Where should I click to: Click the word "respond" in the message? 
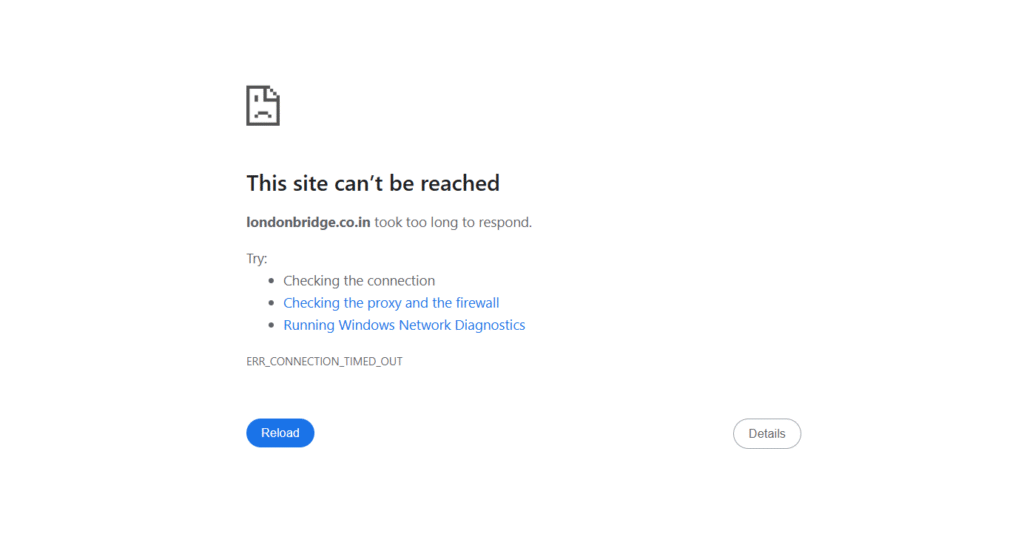[505, 222]
